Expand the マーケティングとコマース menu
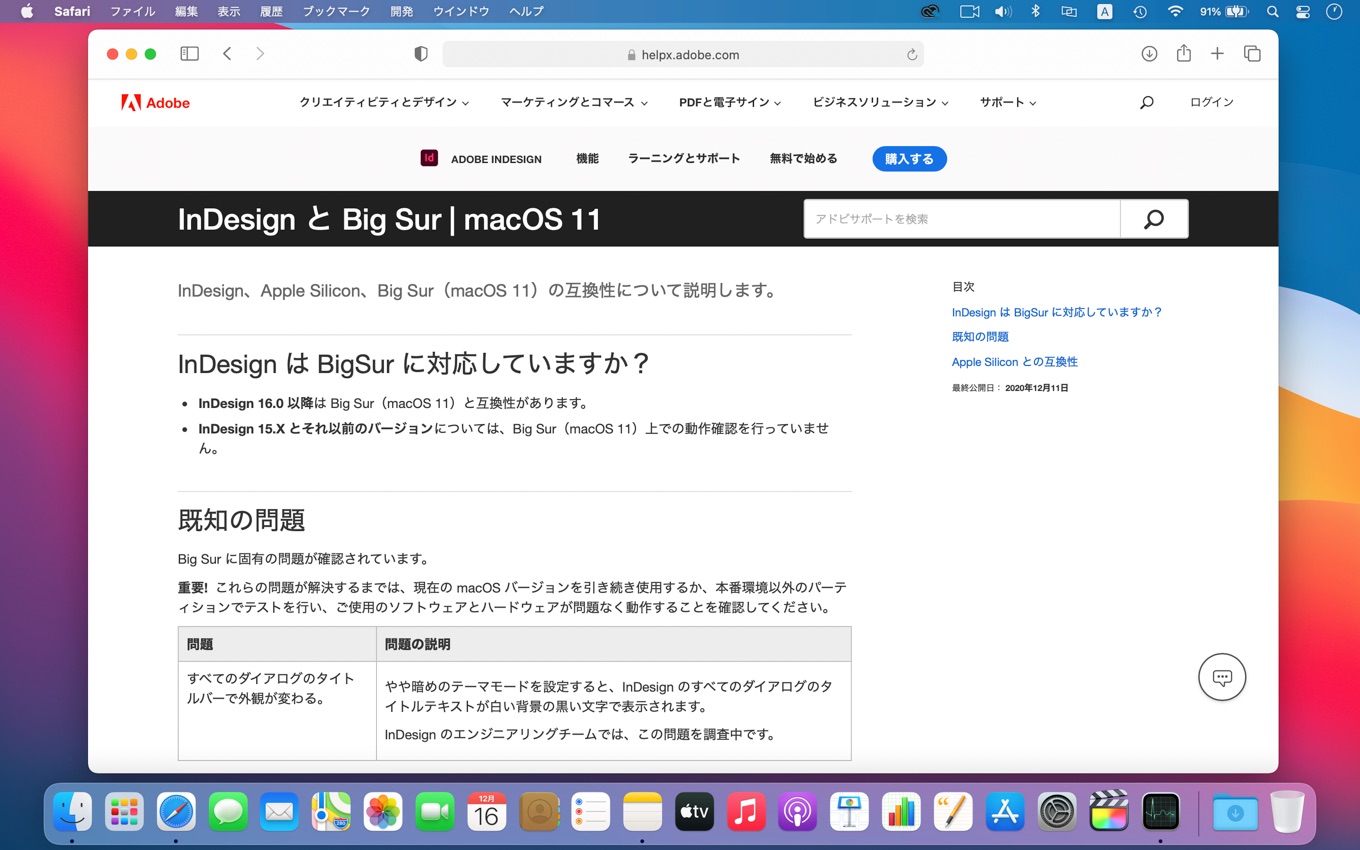Viewport: 1360px width, 850px height. point(574,102)
